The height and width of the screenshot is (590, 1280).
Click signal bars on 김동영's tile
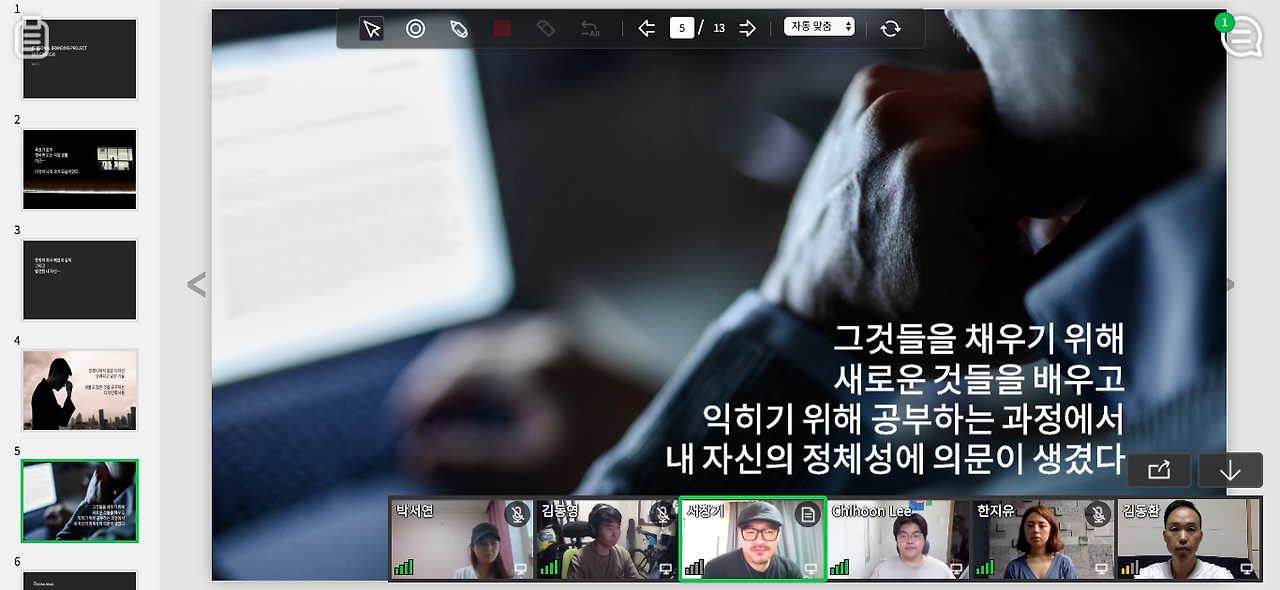[x=549, y=567]
